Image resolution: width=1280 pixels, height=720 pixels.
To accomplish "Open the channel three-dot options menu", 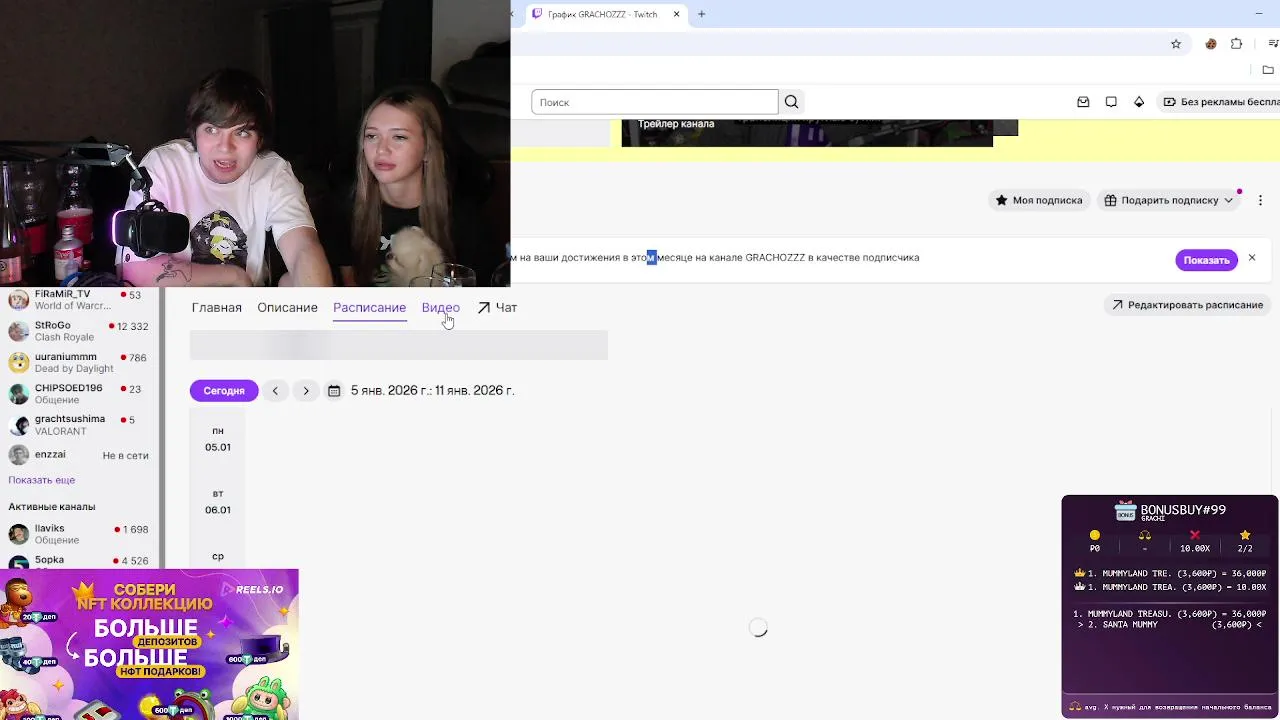I will [x=1260, y=200].
